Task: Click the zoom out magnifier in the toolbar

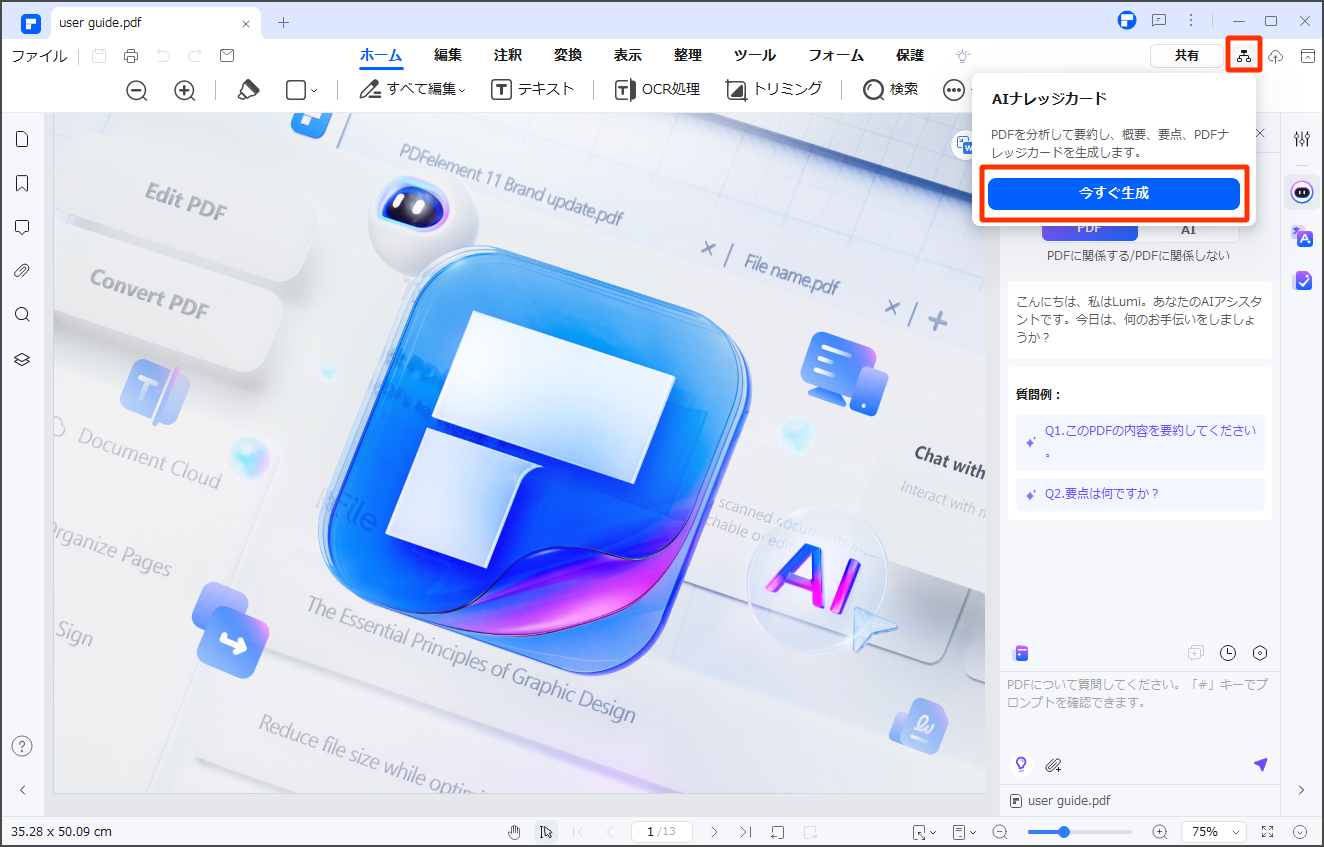Action: click(137, 90)
